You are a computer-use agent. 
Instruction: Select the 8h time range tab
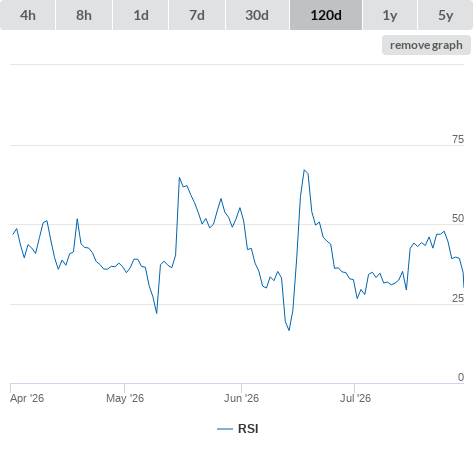click(84, 15)
